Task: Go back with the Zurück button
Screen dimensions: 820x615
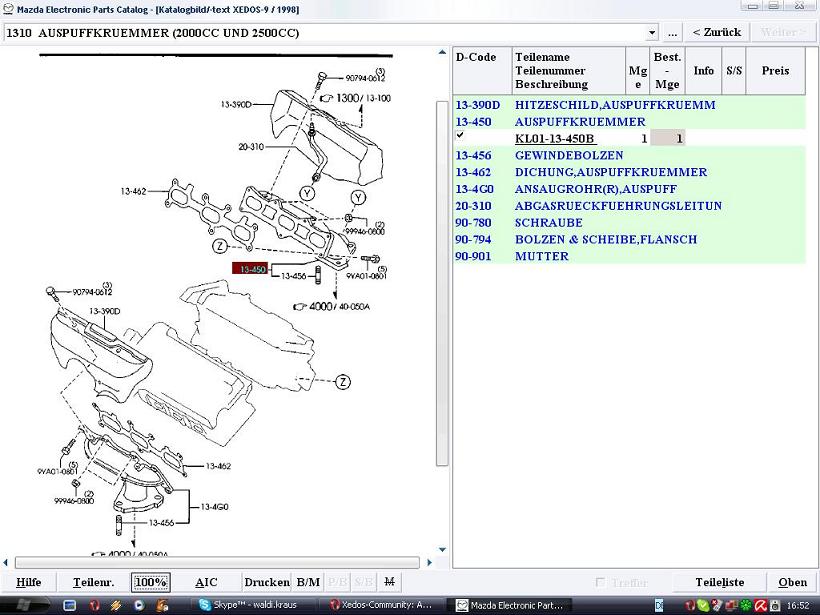Action: pyautogui.click(x=716, y=33)
